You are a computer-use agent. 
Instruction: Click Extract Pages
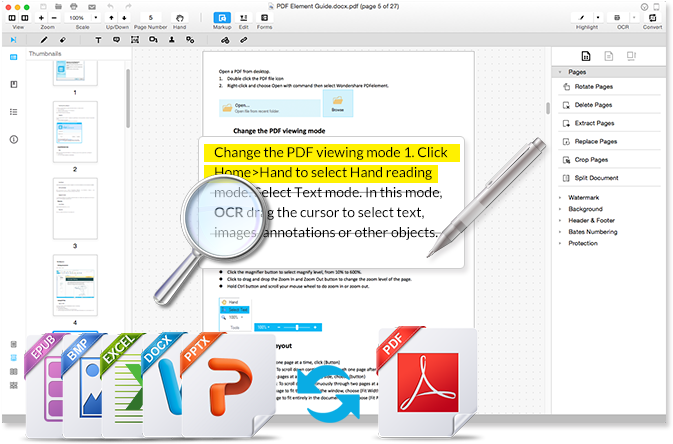point(609,123)
